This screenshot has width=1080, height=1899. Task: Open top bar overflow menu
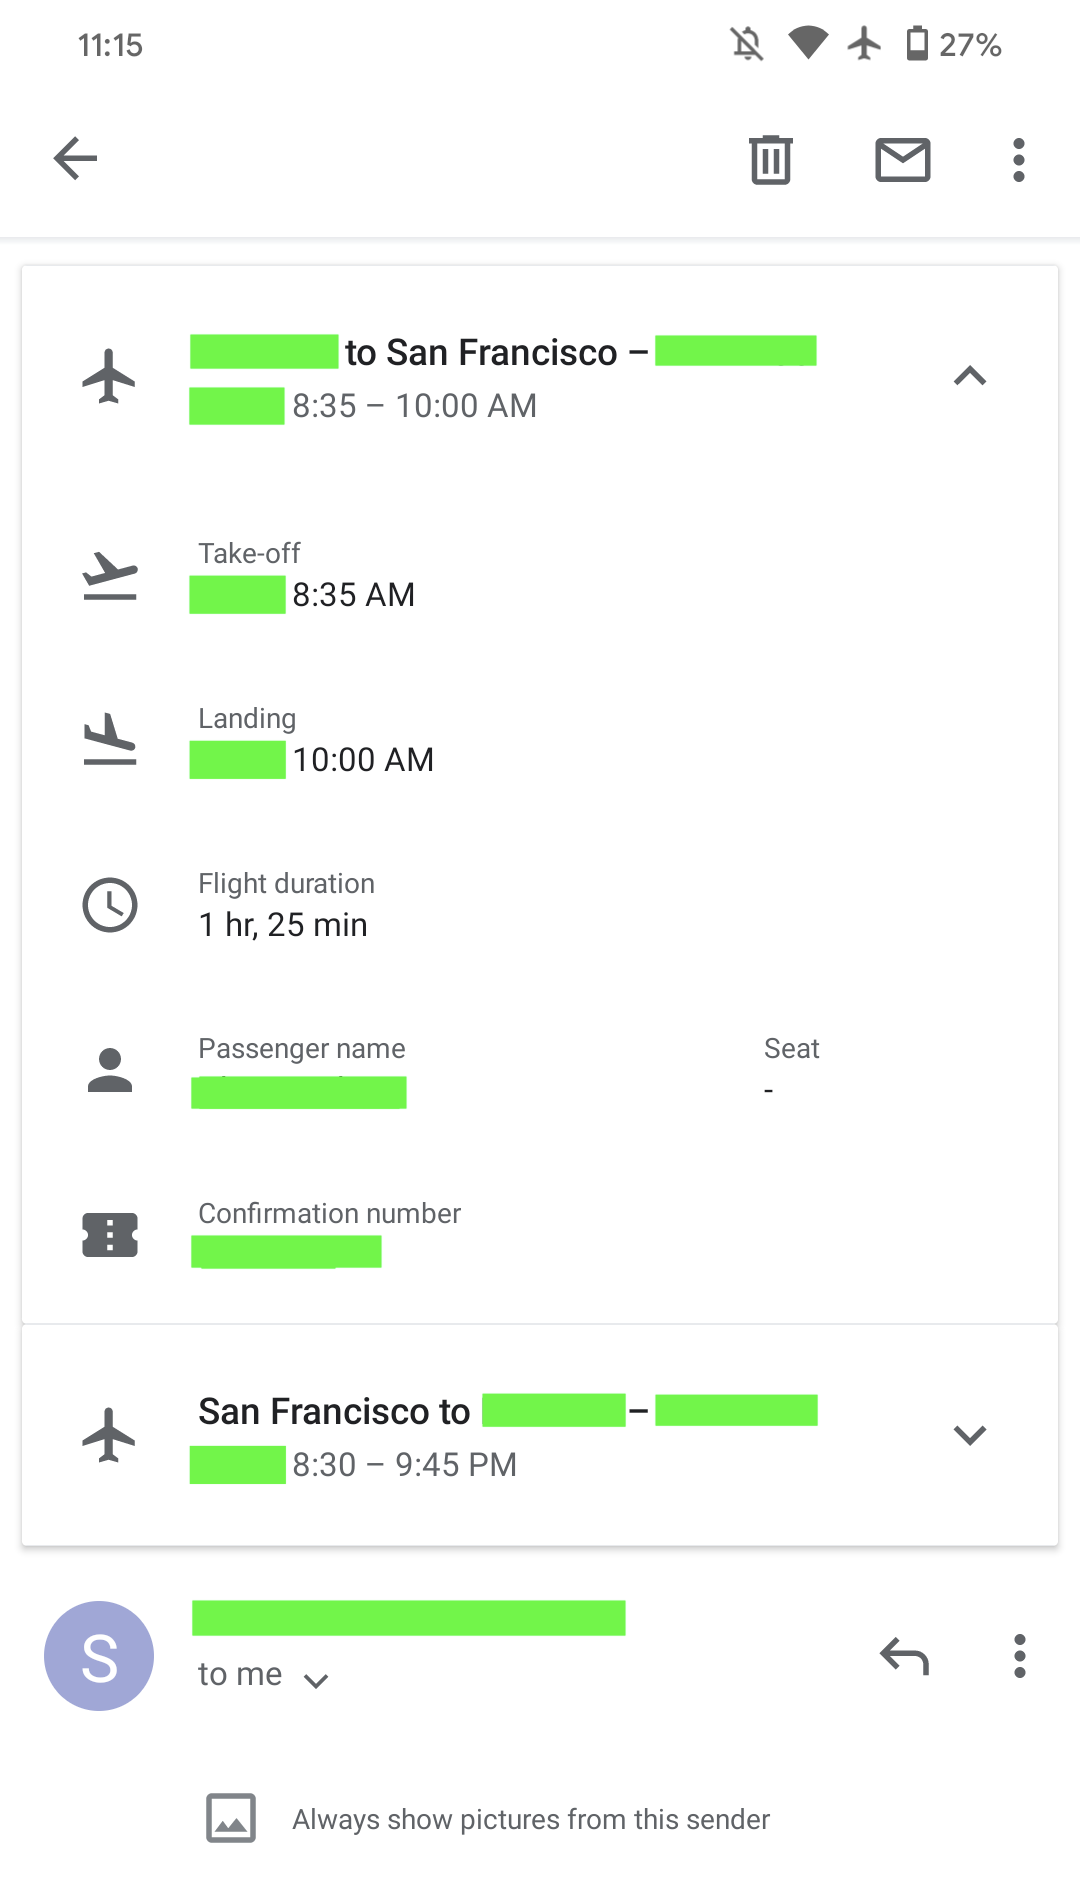click(1018, 160)
